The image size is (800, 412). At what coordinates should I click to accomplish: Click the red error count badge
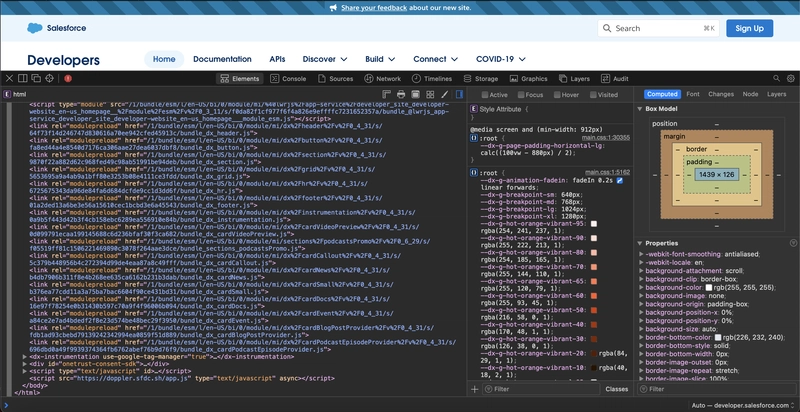pos(68,78)
